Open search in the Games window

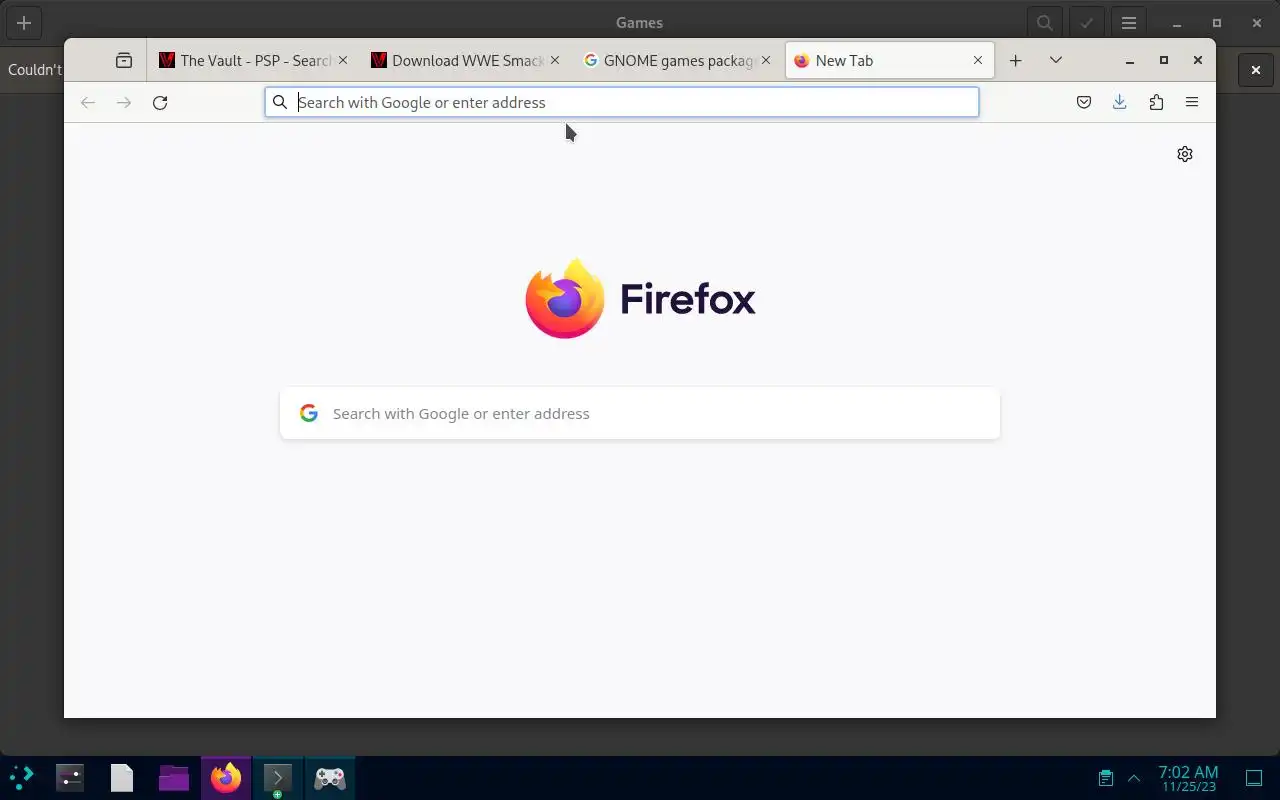coord(1044,23)
